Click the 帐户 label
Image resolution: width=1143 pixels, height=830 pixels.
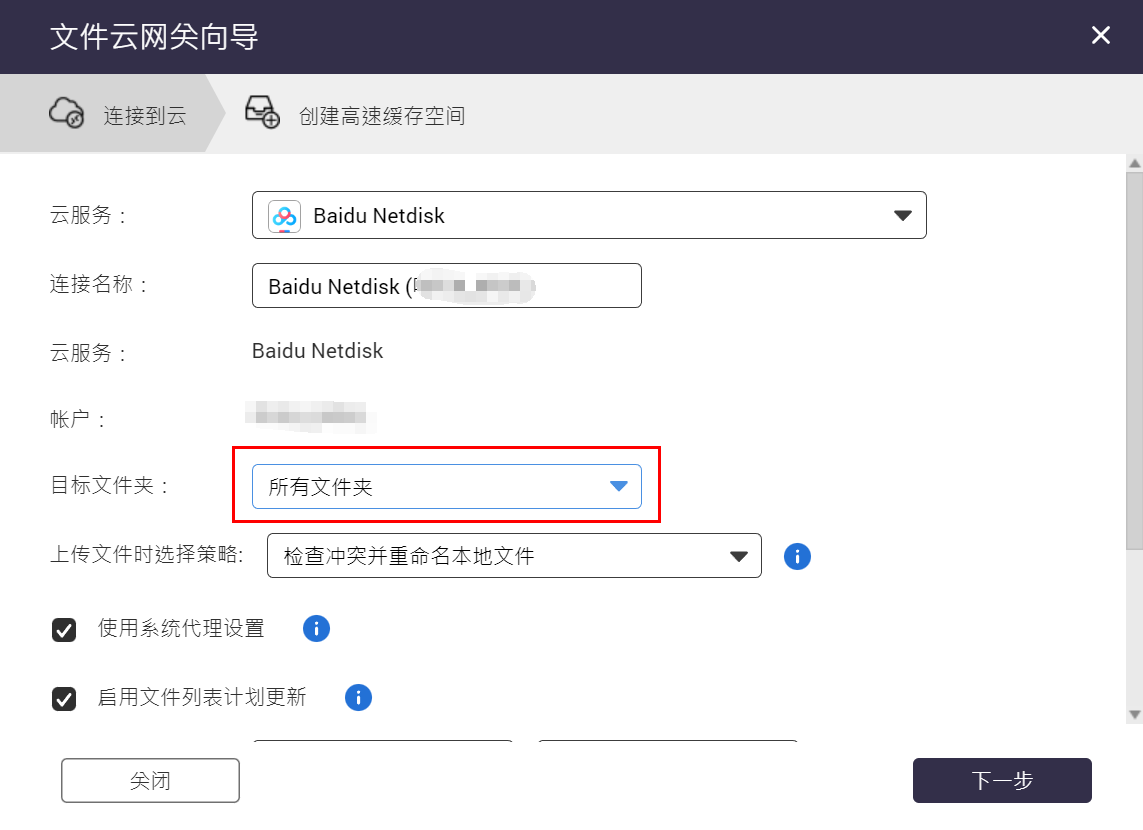click(x=77, y=419)
